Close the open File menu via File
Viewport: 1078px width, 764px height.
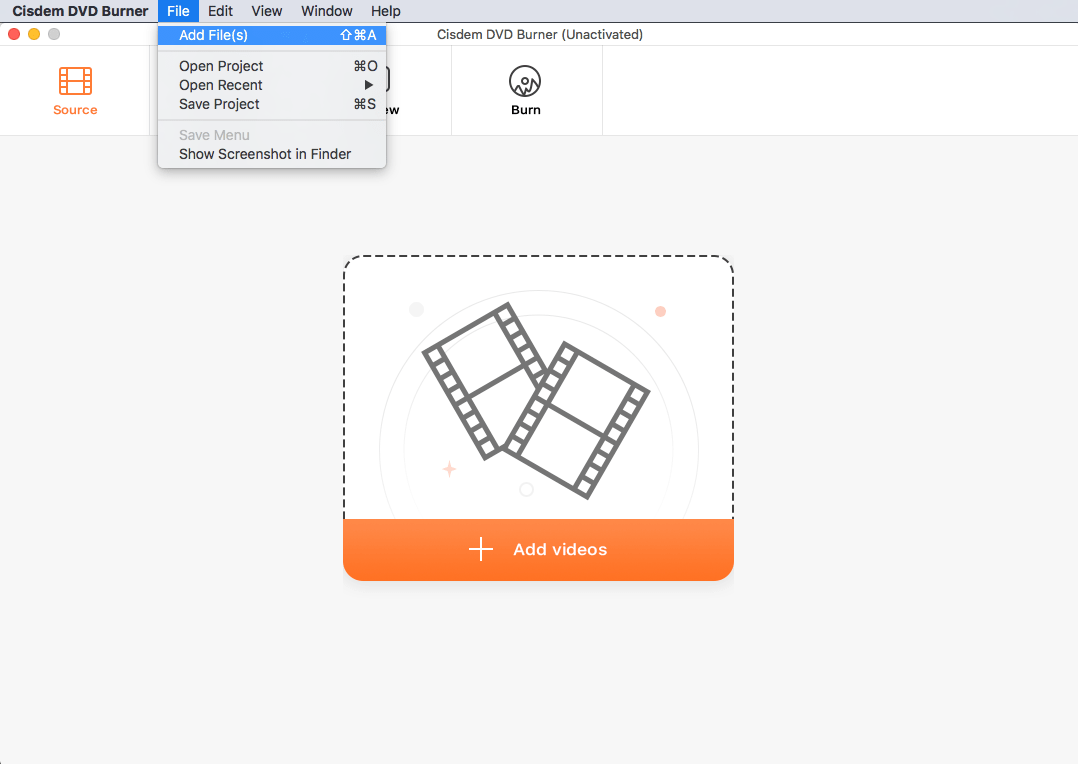tap(178, 11)
